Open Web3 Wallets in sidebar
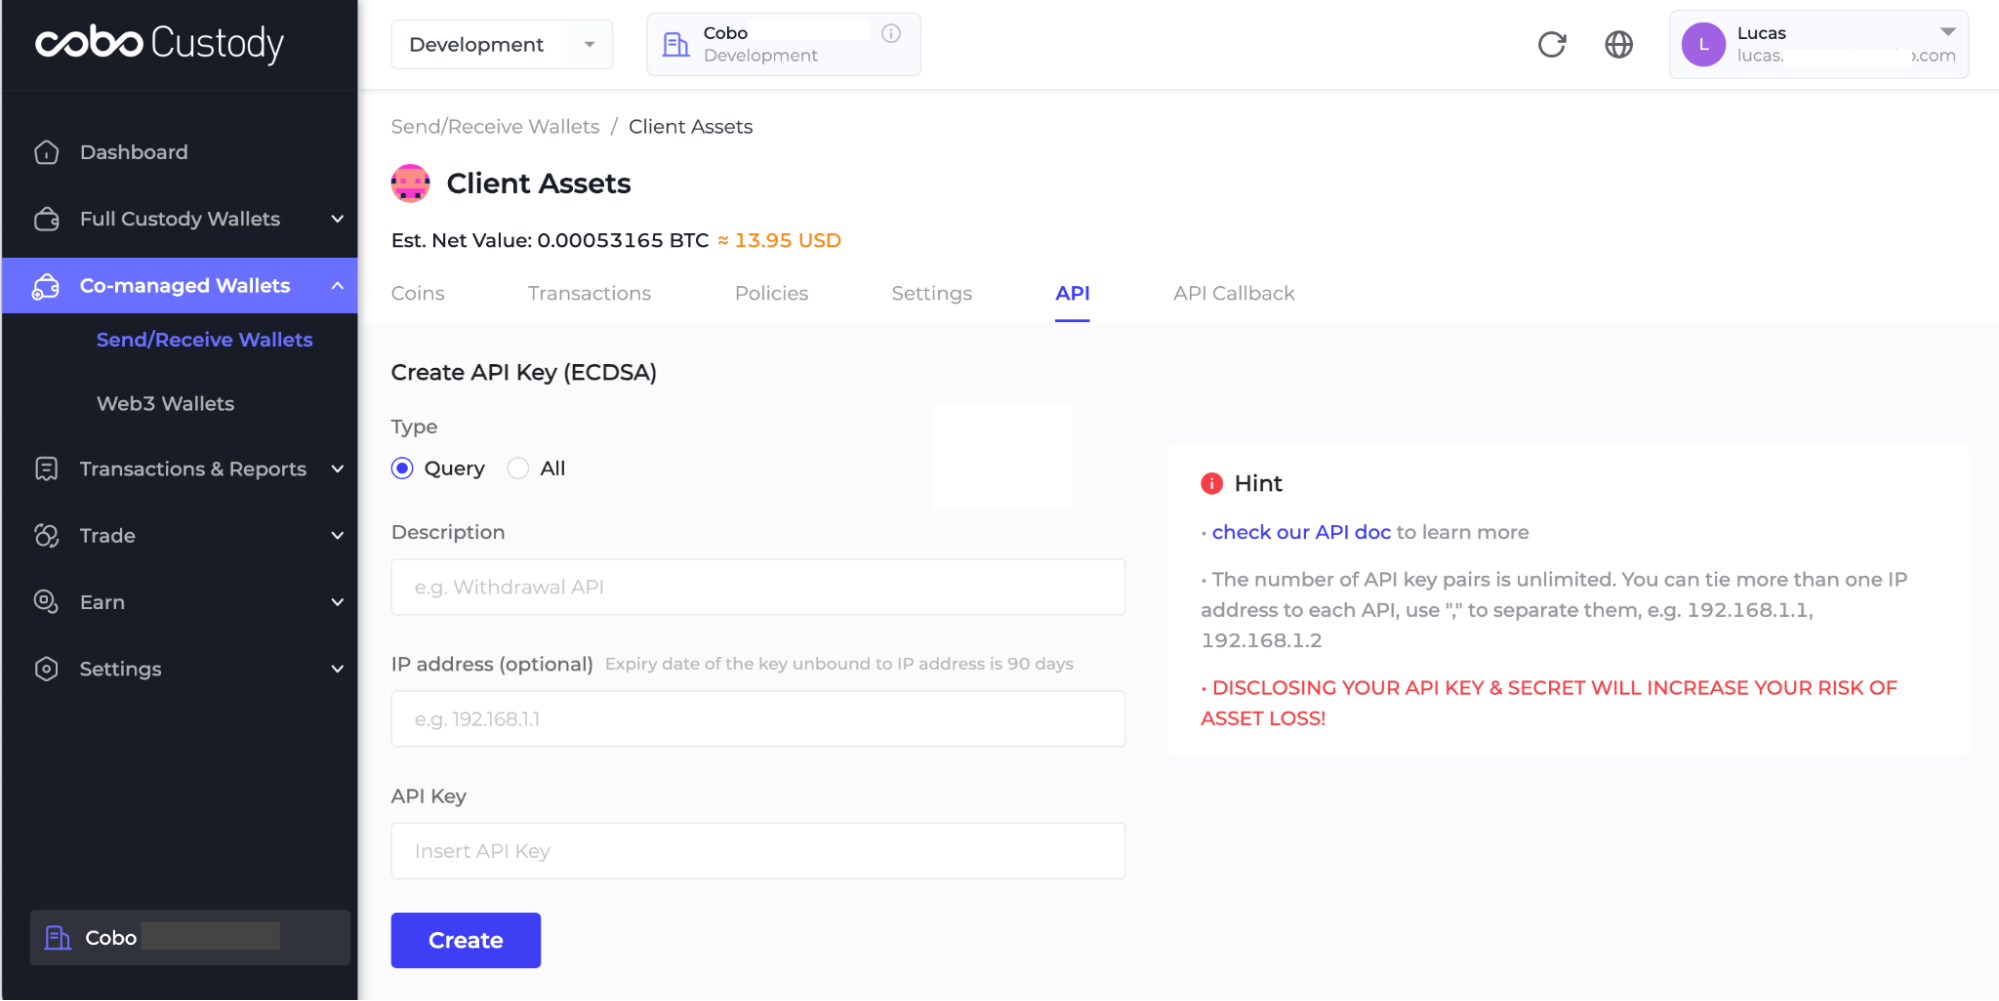The width and height of the screenshot is (1999, 1001). 166,404
